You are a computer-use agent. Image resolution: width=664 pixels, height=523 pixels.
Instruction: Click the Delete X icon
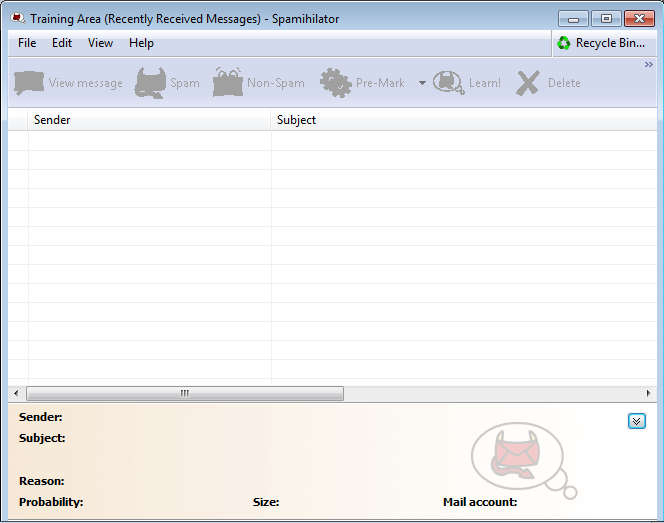[528, 83]
